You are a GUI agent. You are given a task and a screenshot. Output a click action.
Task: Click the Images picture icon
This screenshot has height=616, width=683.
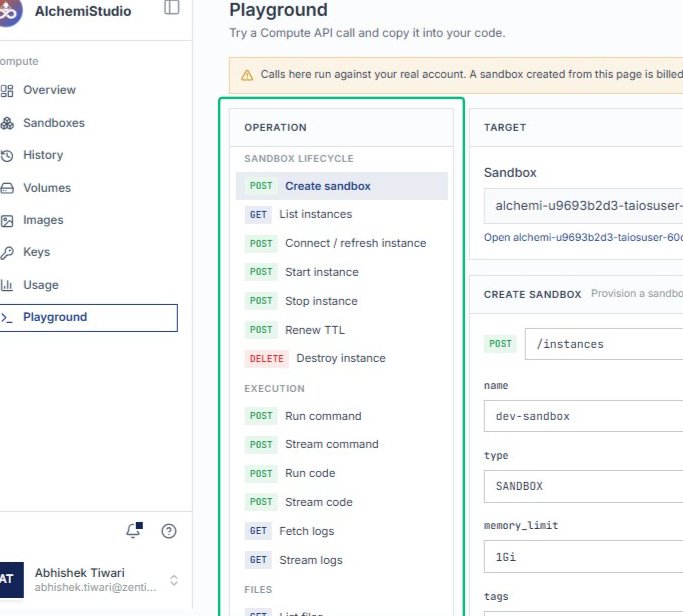[x=7, y=221]
